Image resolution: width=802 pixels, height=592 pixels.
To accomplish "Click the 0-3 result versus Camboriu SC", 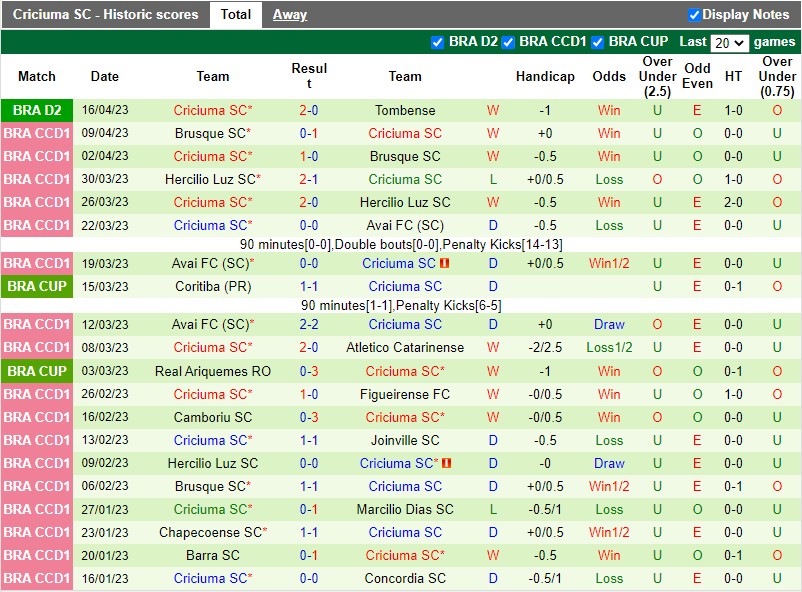I will pyautogui.click(x=309, y=417).
